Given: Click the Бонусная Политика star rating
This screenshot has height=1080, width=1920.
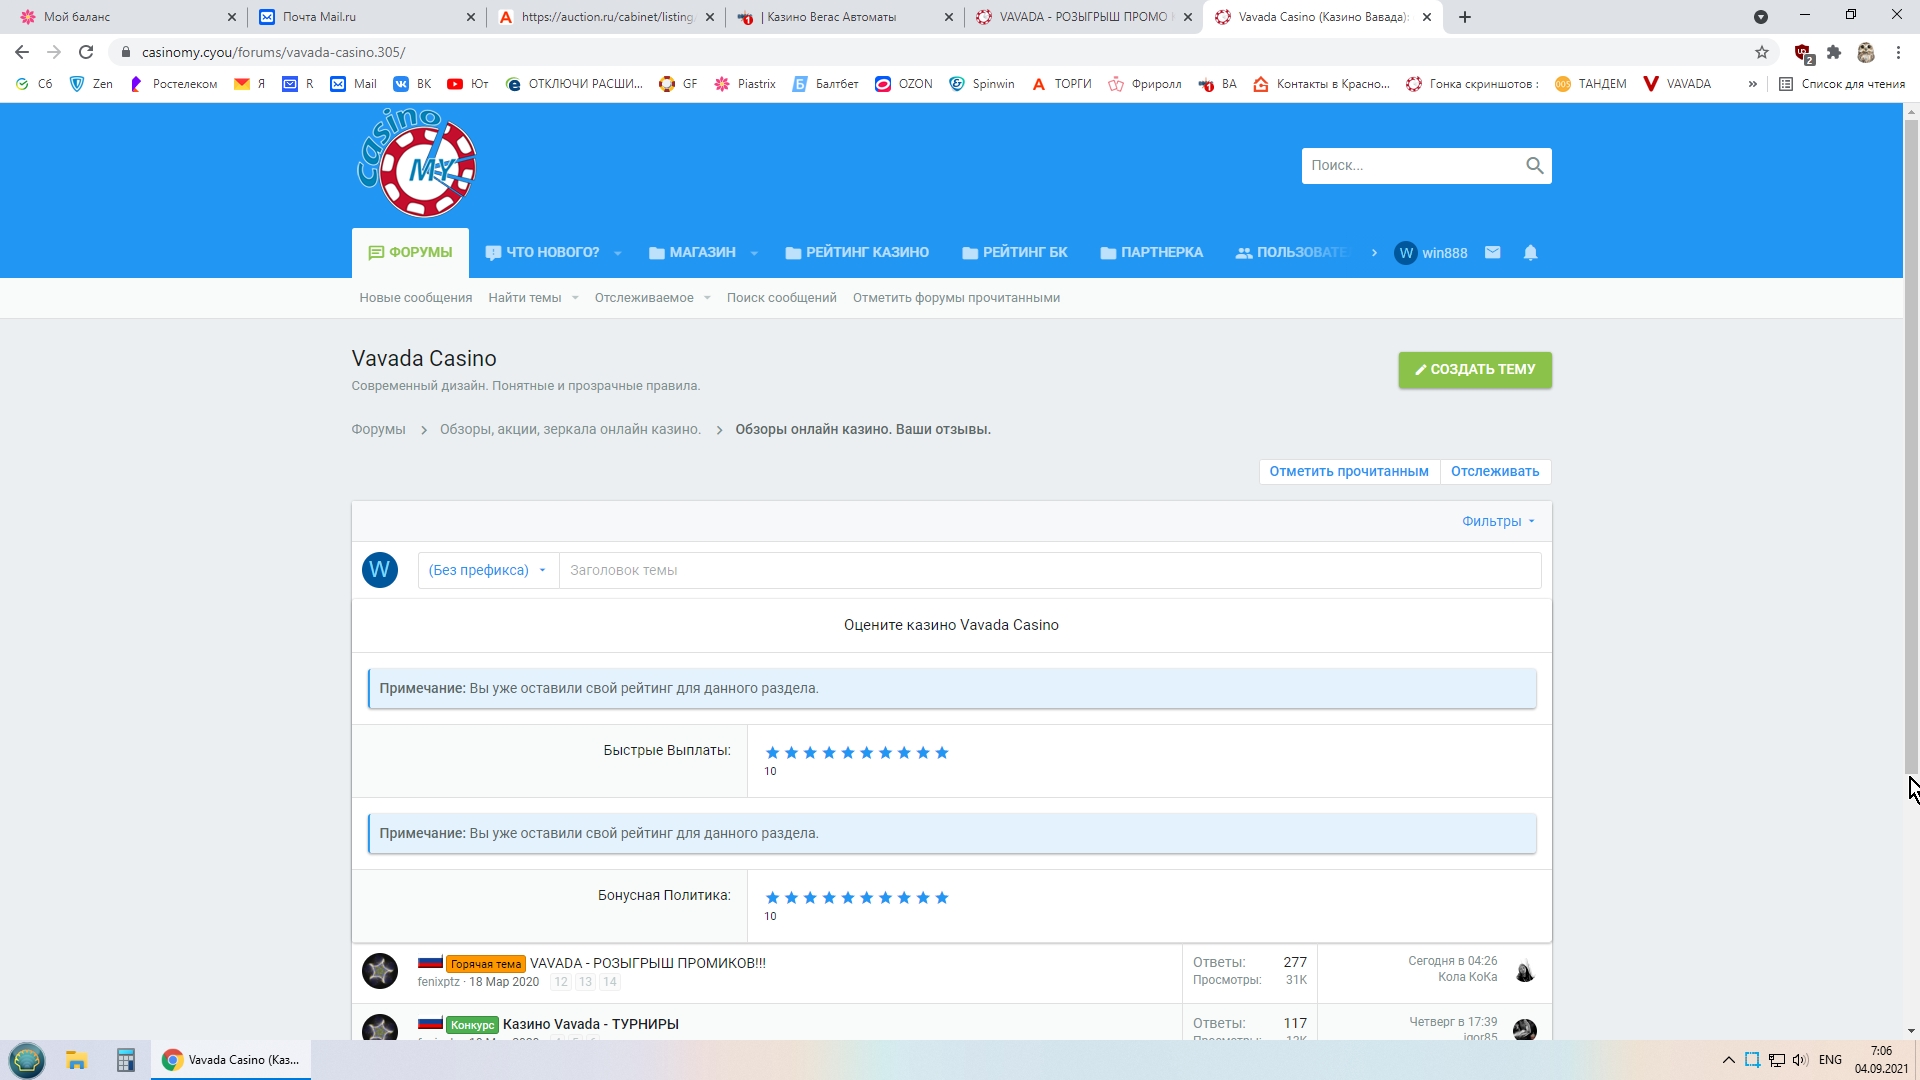Looking at the screenshot, I should coord(857,898).
